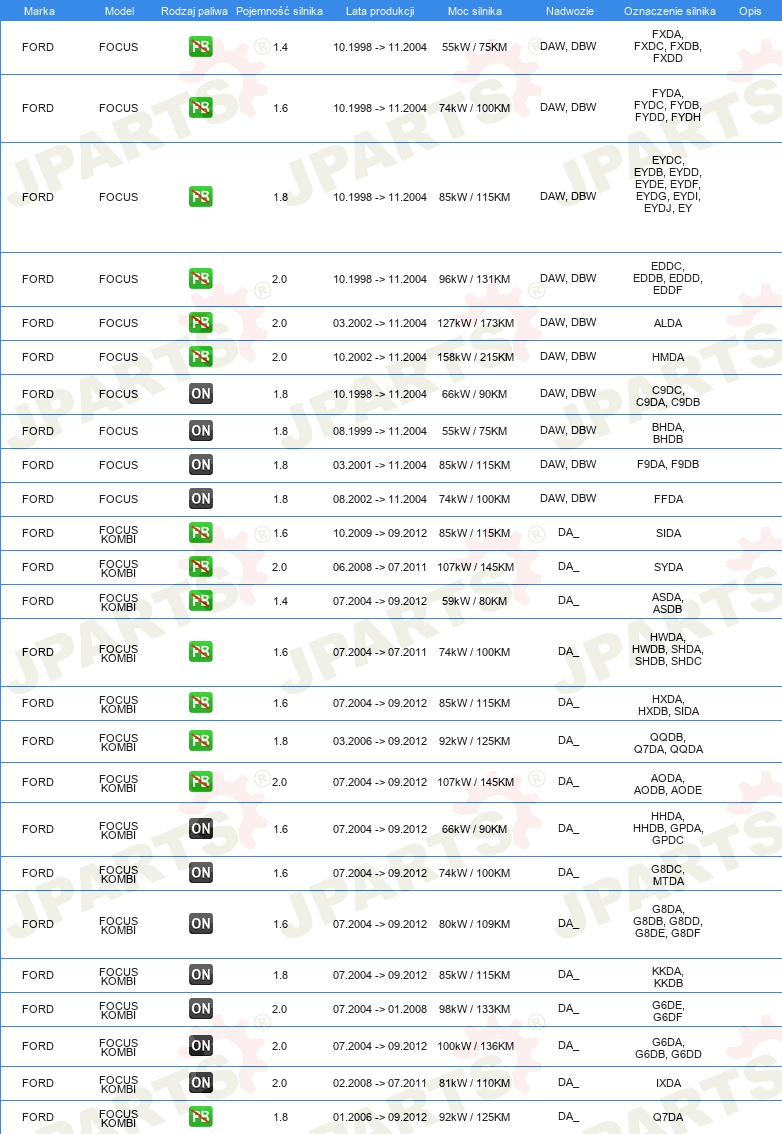Click the '81kW / 110KM' power cell
The height and width of the screenshot is (1134, 782).
(x=475, y=1083)
